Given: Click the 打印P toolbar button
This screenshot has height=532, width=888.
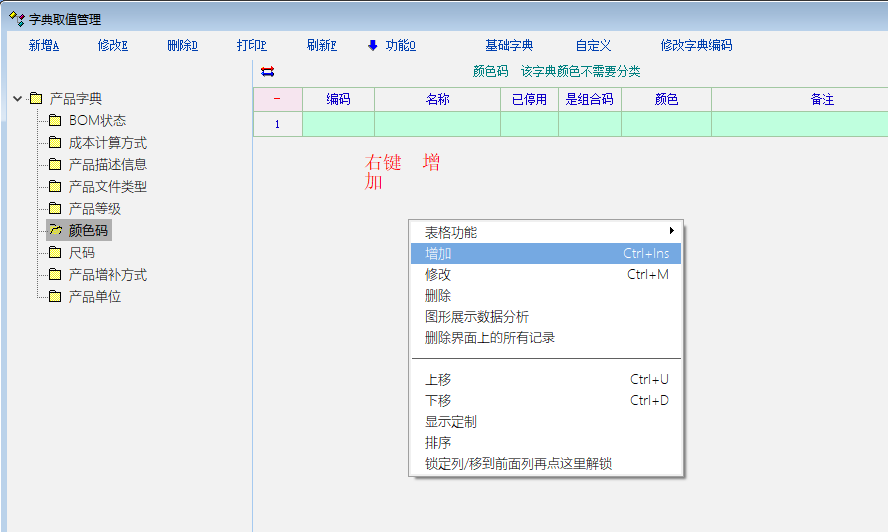Looking at the screenshot, I should (x=252, y=45).
